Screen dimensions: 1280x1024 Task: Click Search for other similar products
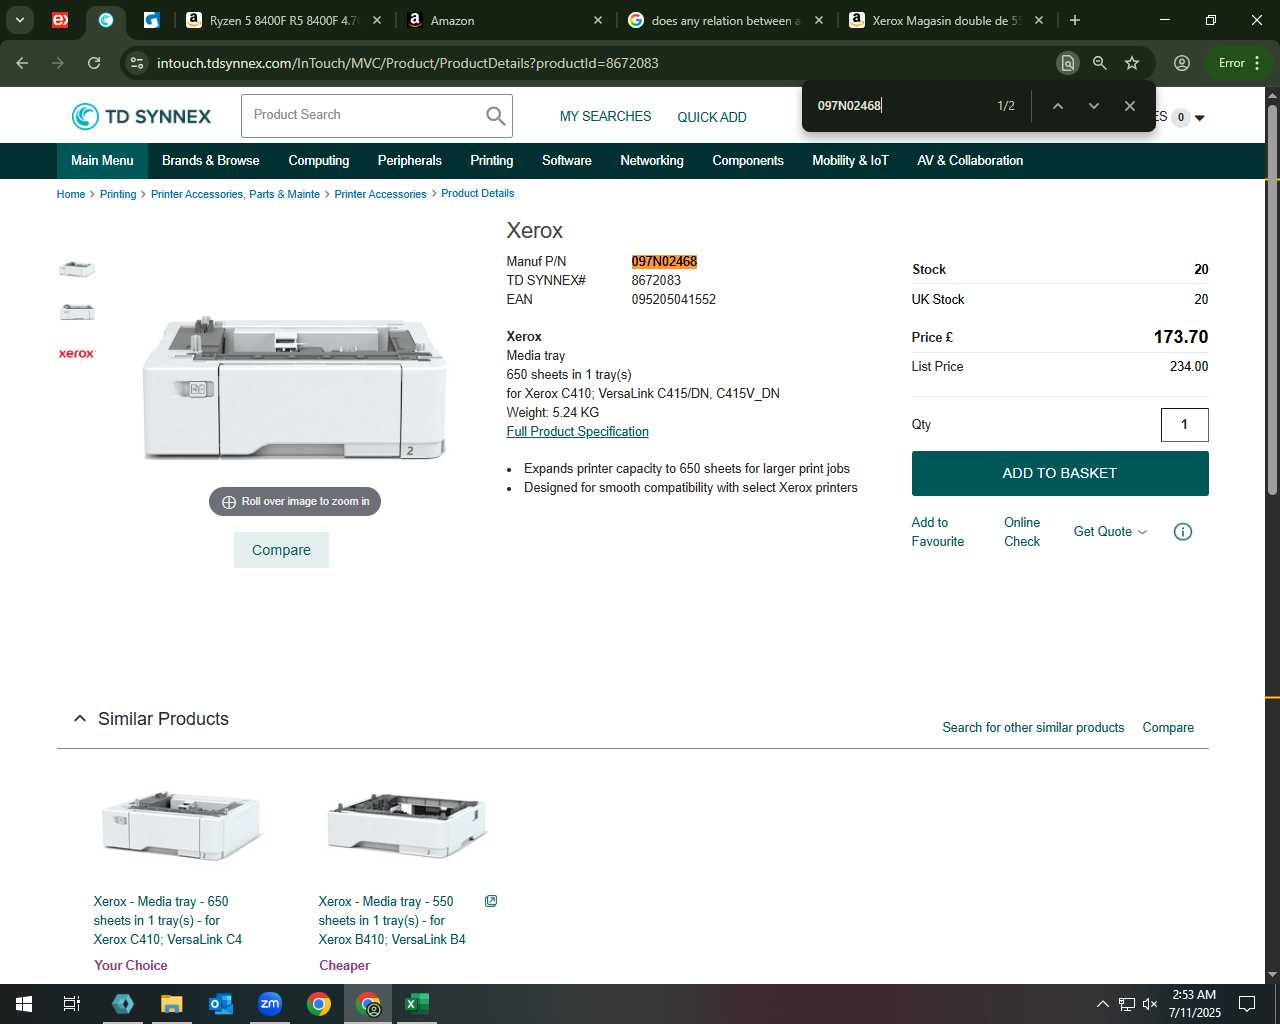coord(1033,728)
